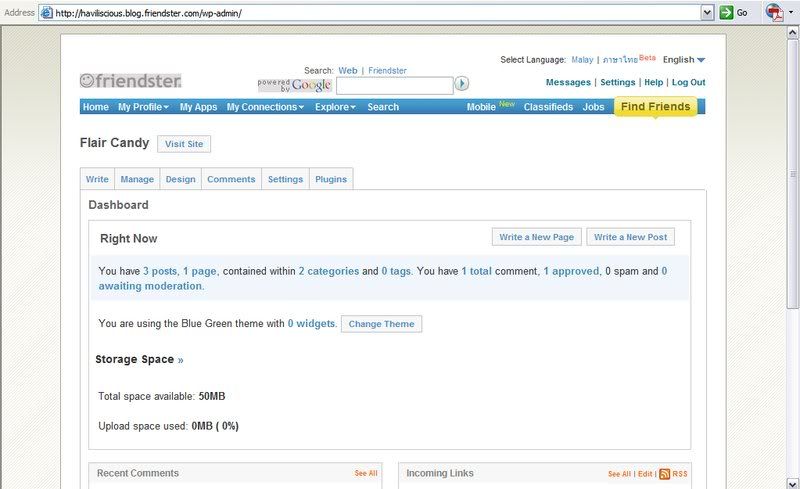Image resolution: width=800 pixels, height=489 pixels.
Task: Open the My Connections menu
Action: (x=265, y=107)
